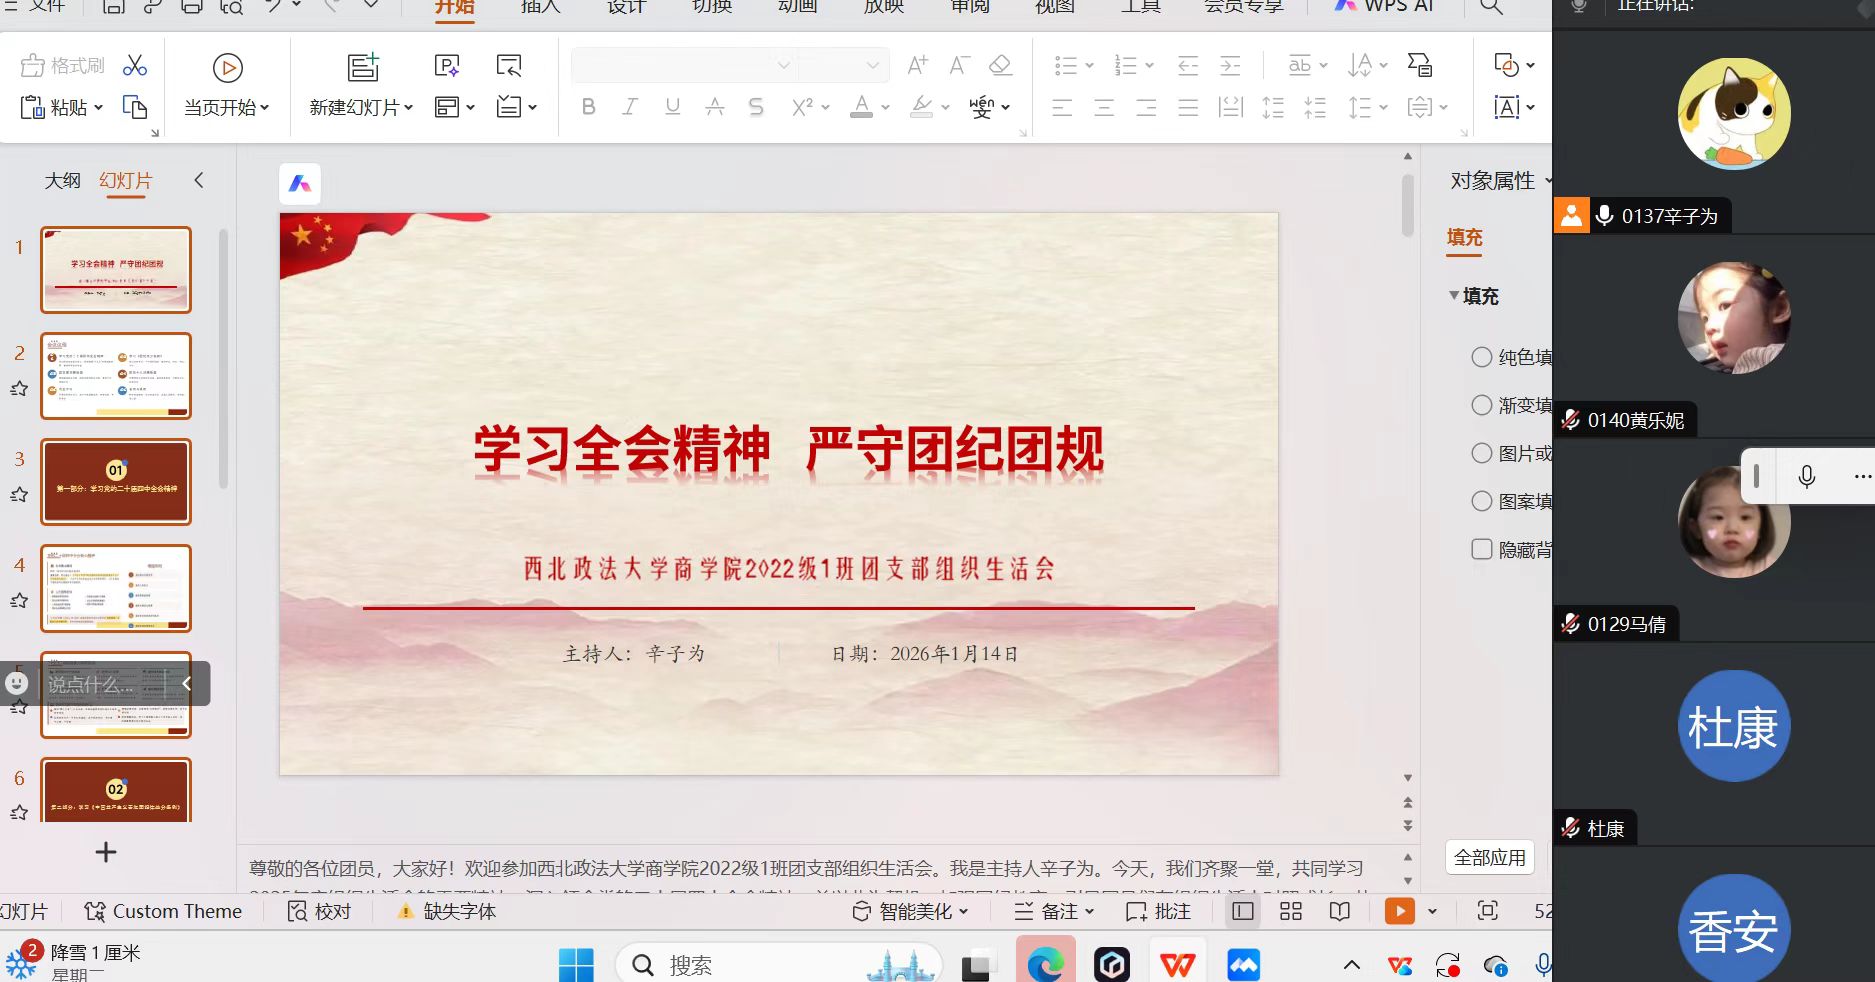Select the 渐变填充 radio option

1482,405
